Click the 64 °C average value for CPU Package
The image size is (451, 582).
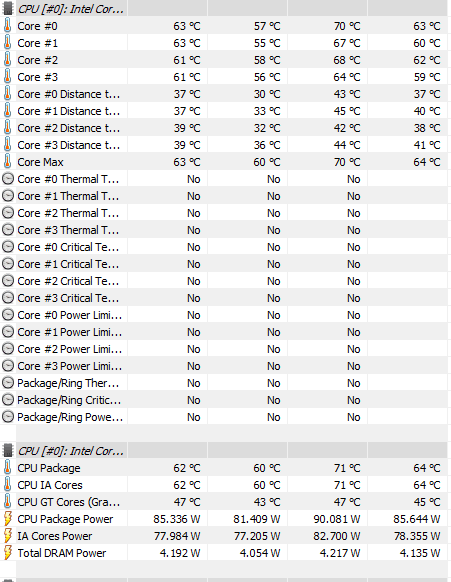click(x=427, y=468)
